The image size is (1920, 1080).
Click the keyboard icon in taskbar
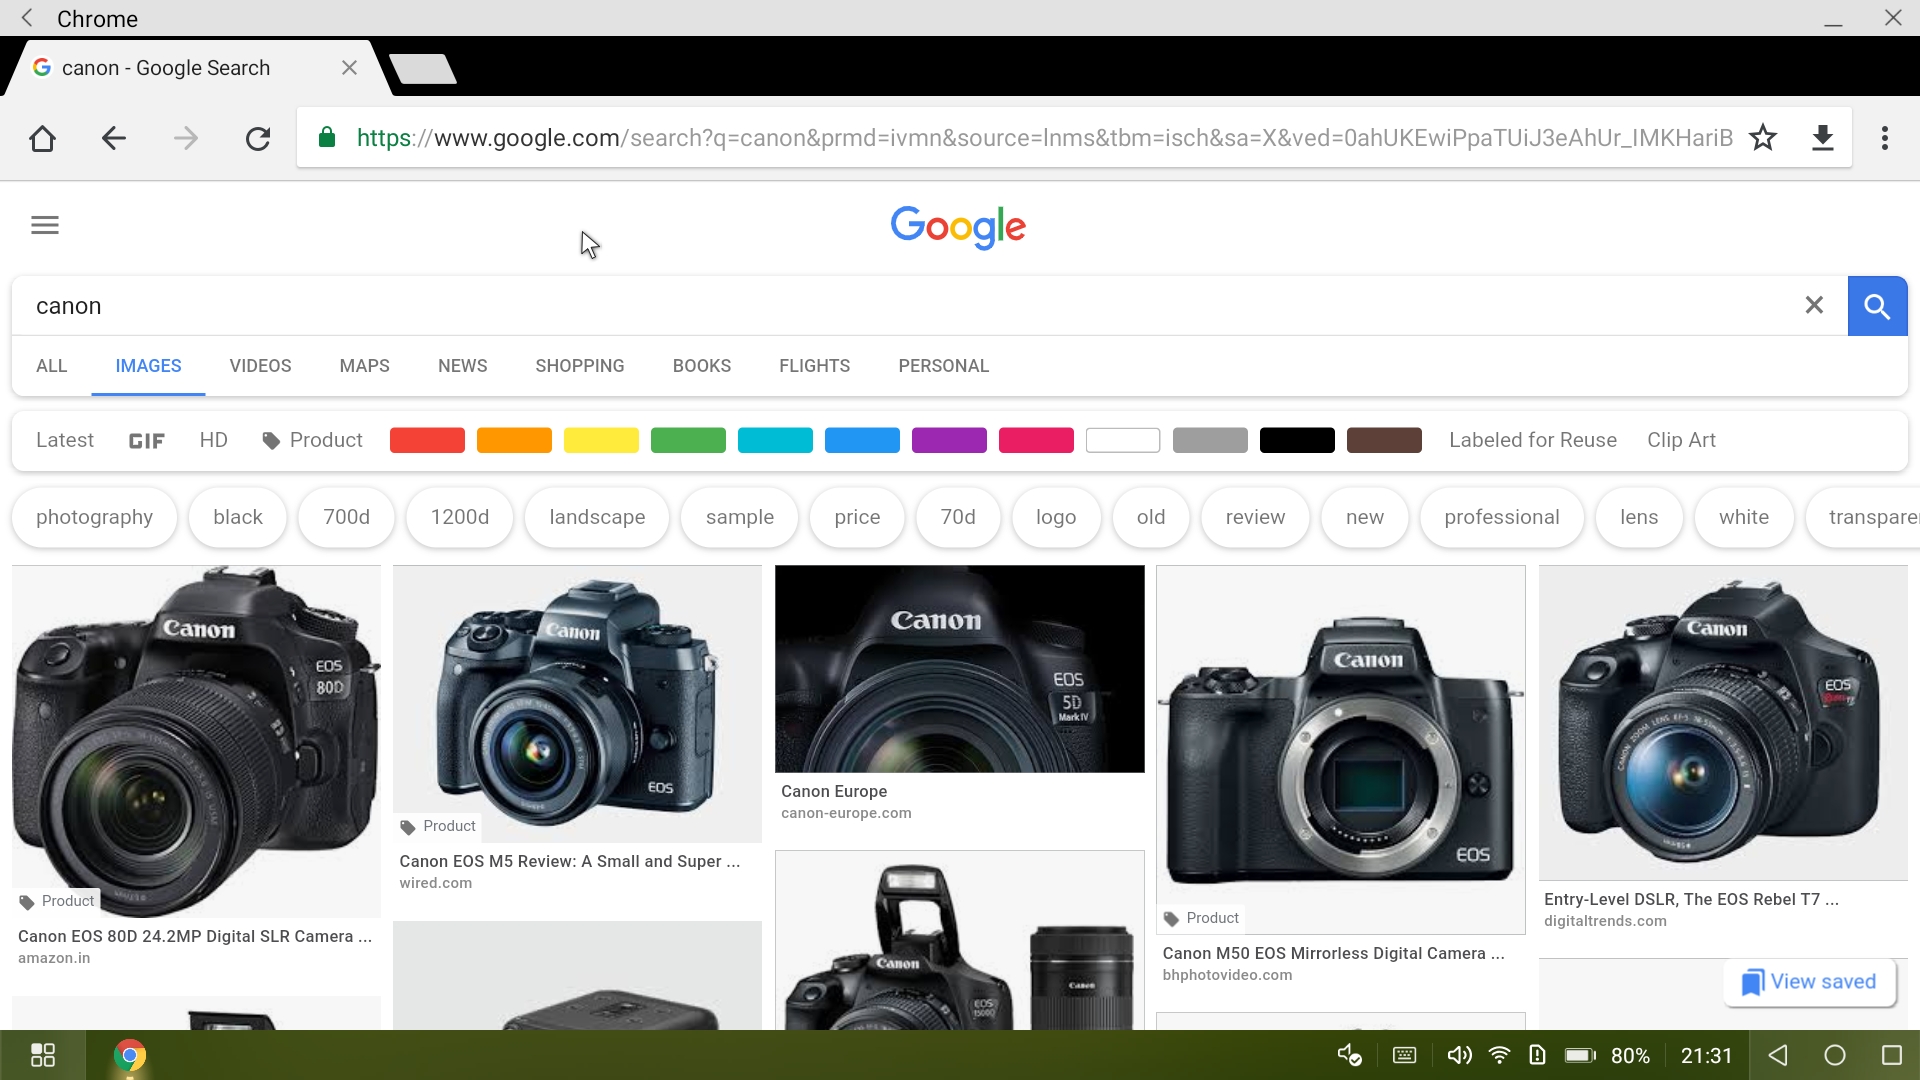pyautogui.click(x=1404, y=1055)
